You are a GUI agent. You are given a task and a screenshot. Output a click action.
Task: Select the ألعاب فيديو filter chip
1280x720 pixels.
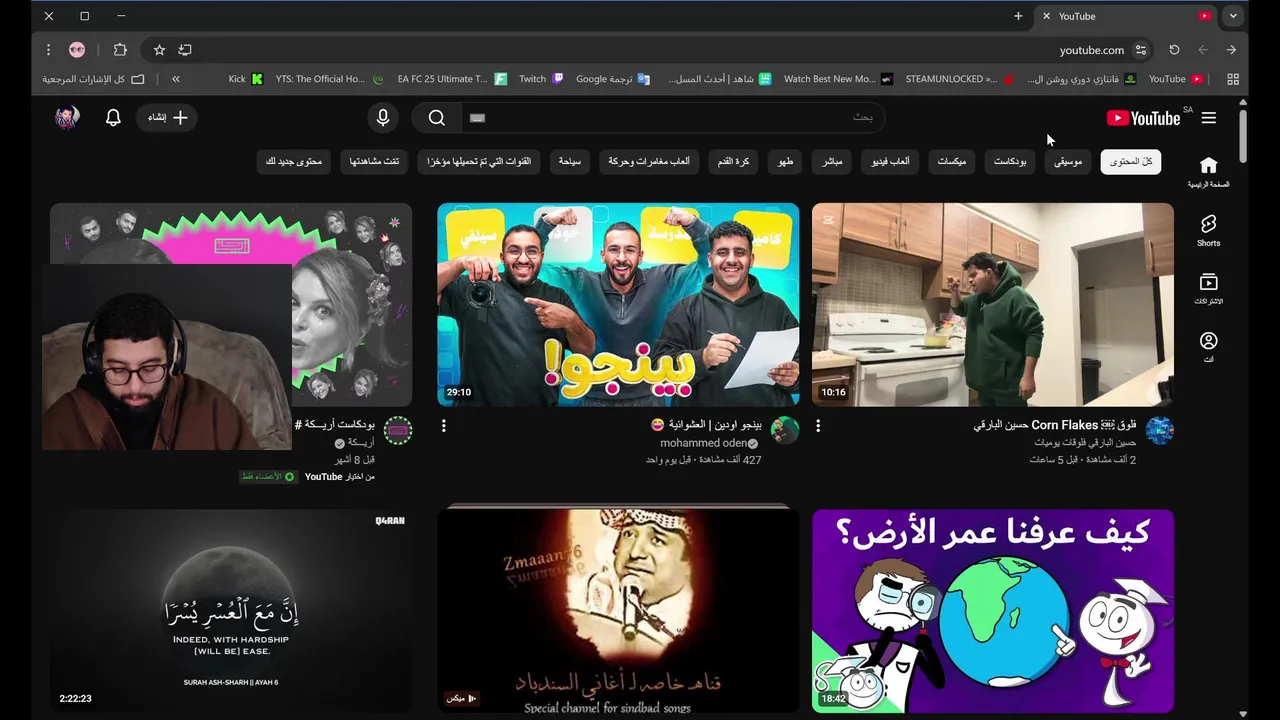890,161
